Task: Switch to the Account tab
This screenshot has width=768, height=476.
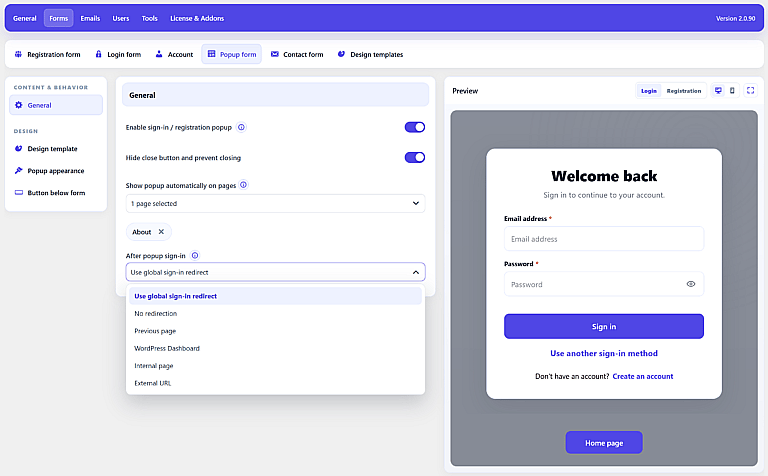Action: point(174,54)
